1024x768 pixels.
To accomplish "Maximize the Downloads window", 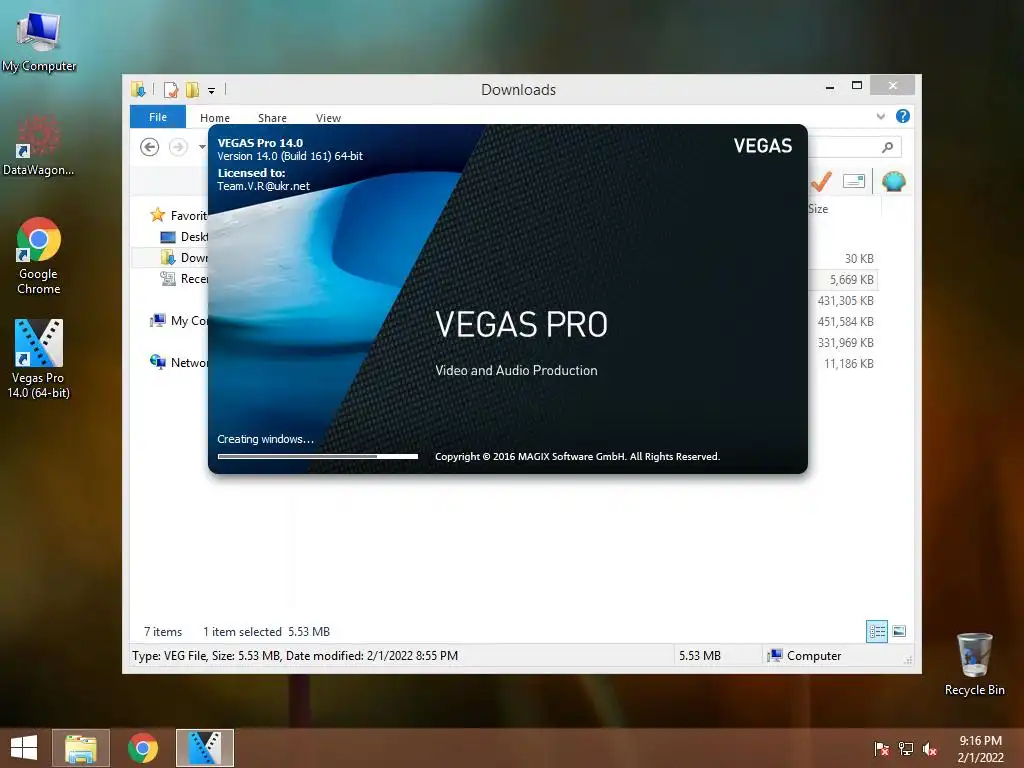I will click(x=857, y=86).
